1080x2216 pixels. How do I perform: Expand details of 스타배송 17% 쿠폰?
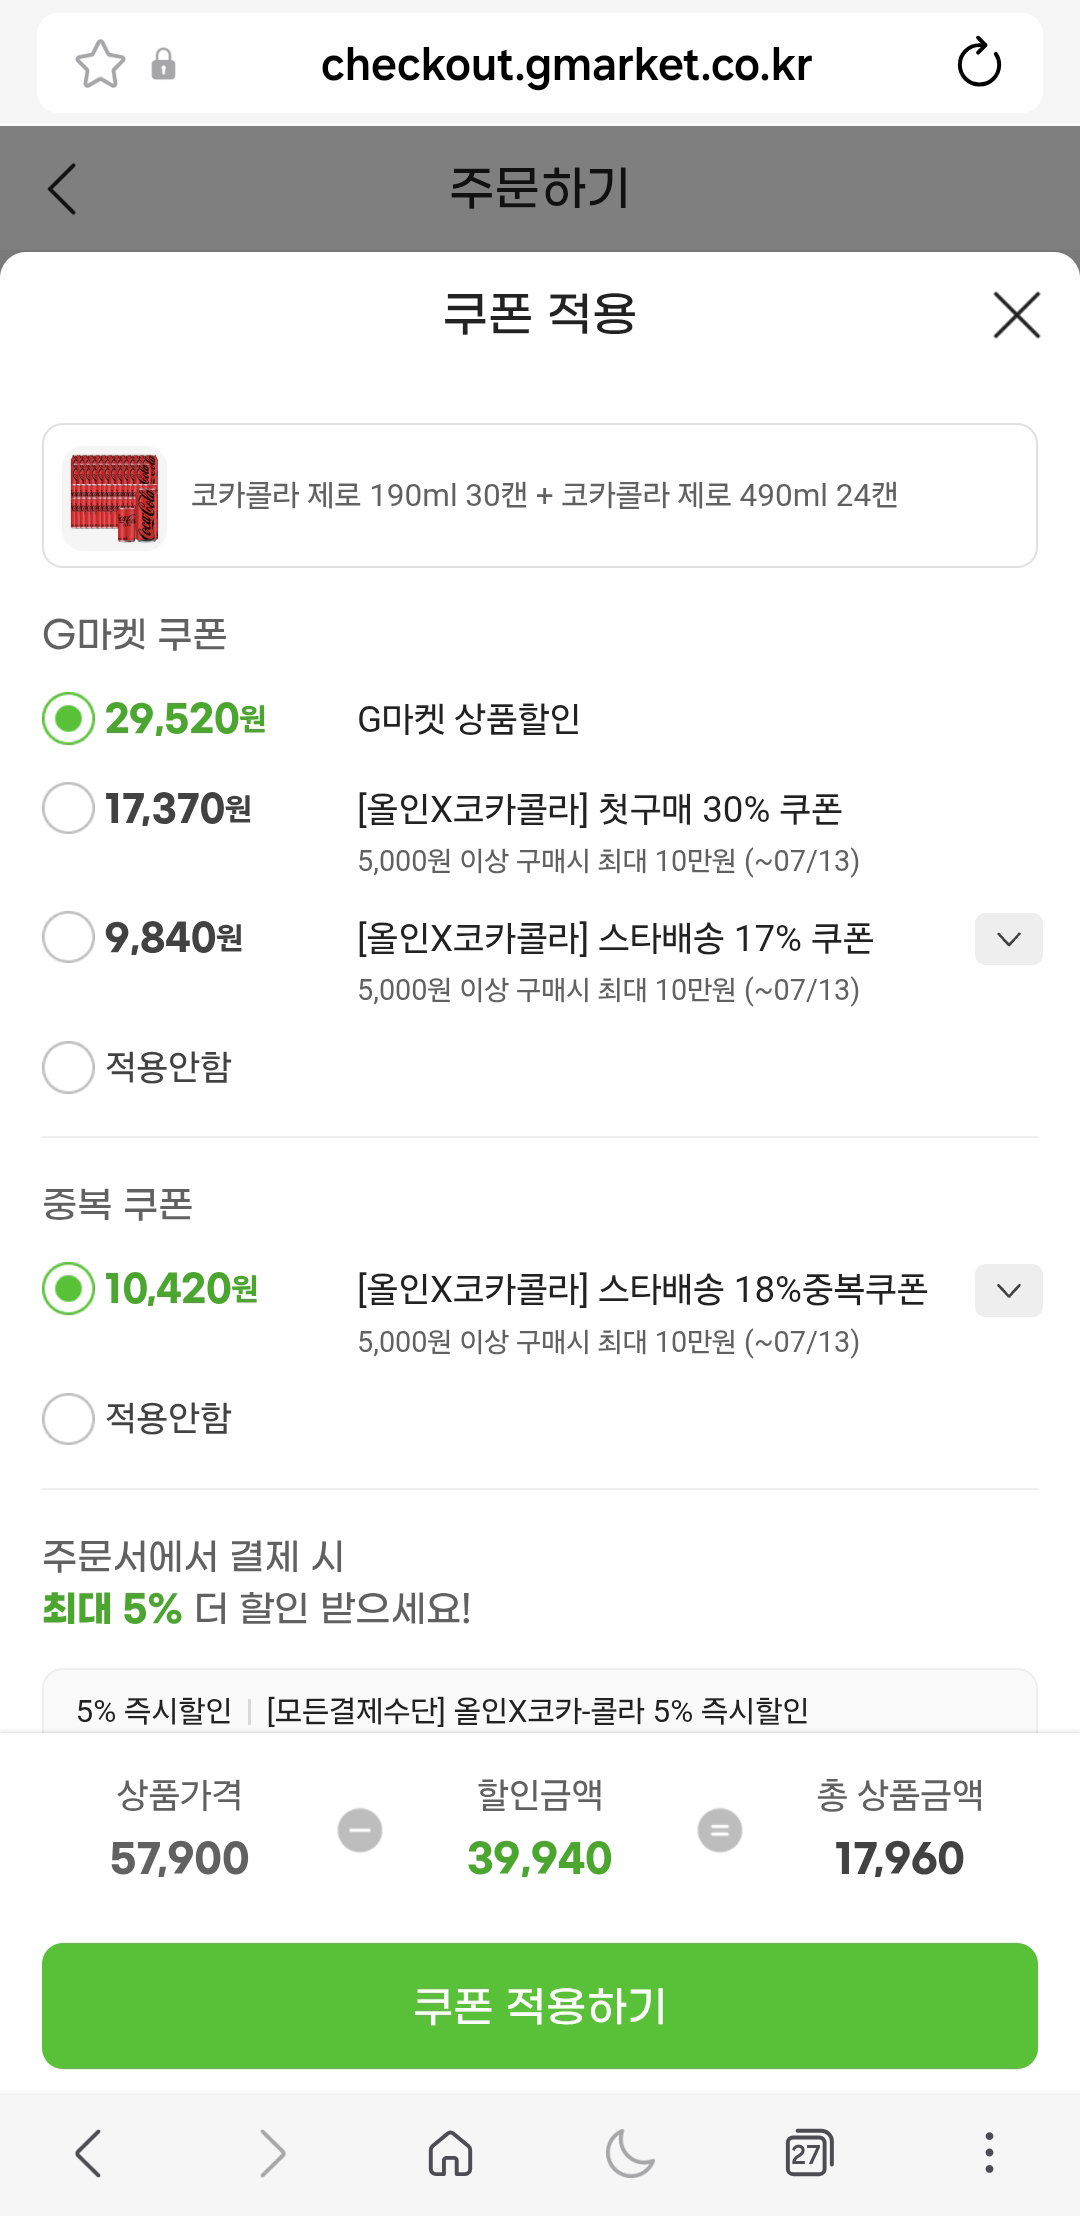[x=1008, y=939]
